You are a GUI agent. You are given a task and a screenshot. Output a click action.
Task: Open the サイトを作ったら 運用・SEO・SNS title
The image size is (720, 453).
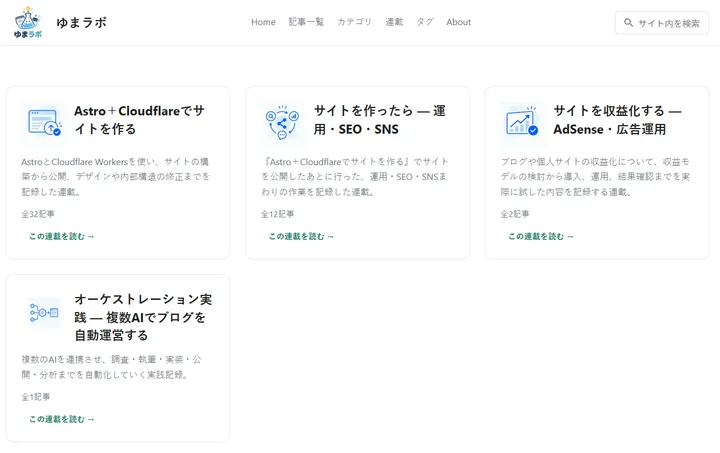click(380, 120)
